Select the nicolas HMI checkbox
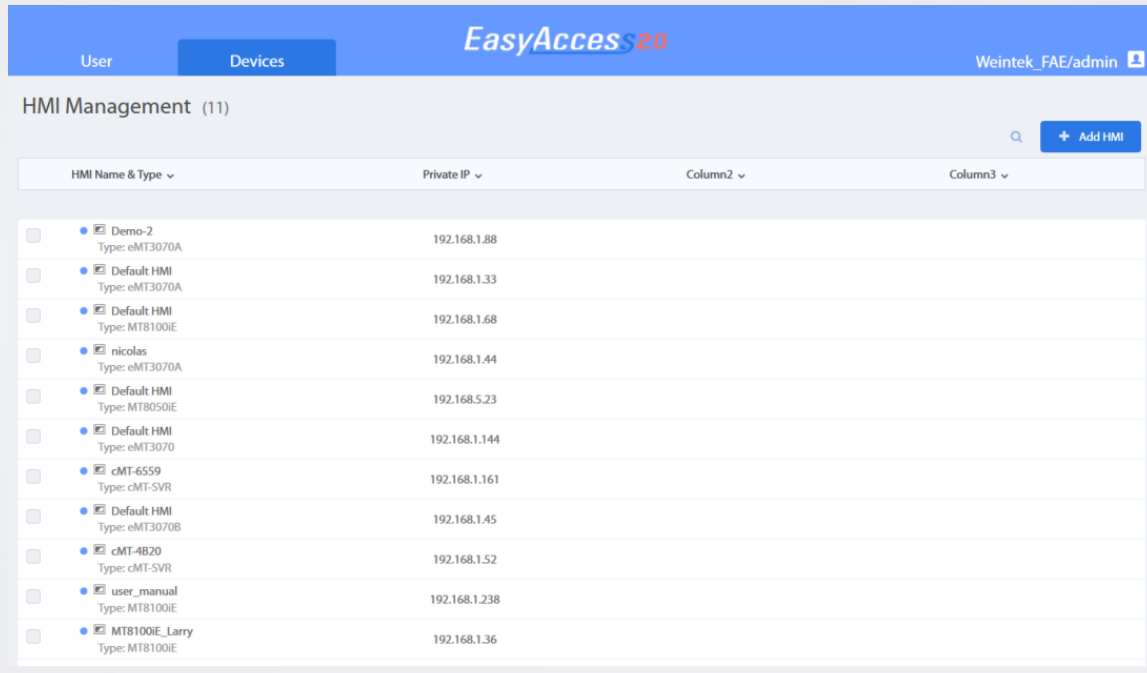 [34, 356]
